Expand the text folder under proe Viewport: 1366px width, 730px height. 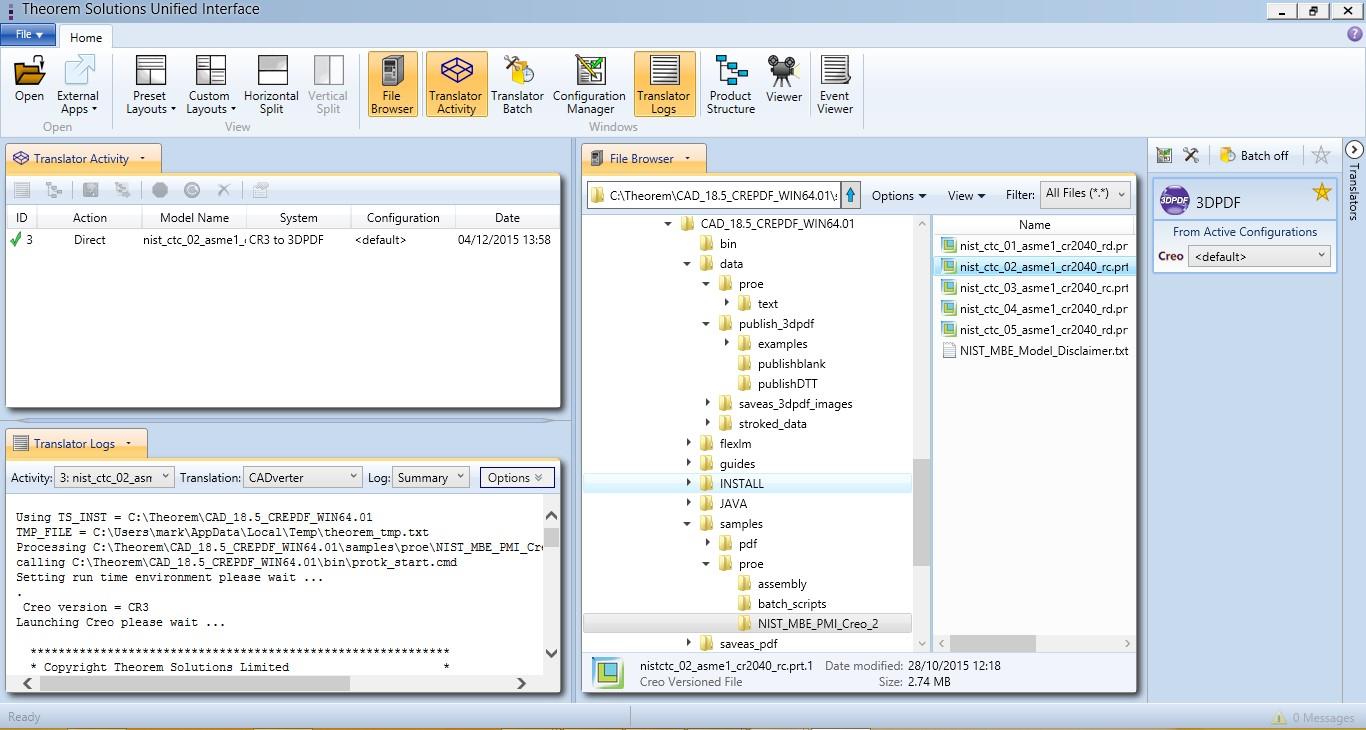click(727, 303)
